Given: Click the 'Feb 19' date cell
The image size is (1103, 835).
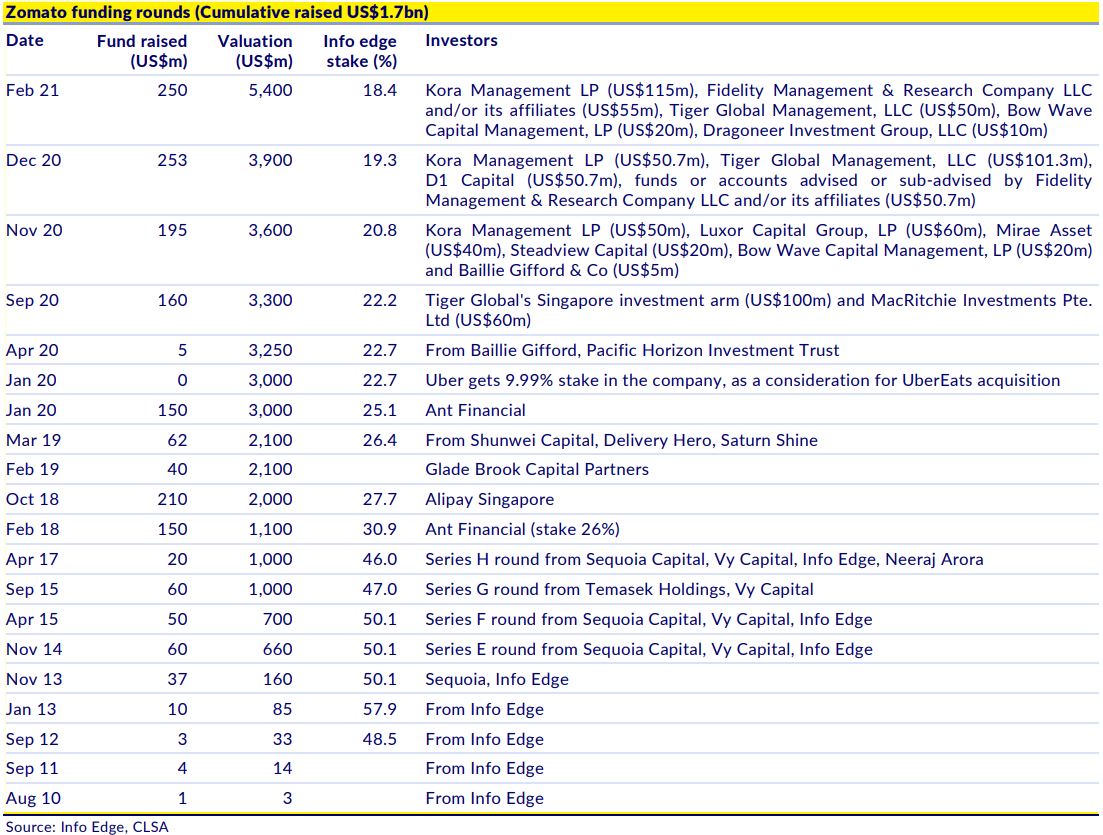Looking at the screenshot, I should (32, 469).
